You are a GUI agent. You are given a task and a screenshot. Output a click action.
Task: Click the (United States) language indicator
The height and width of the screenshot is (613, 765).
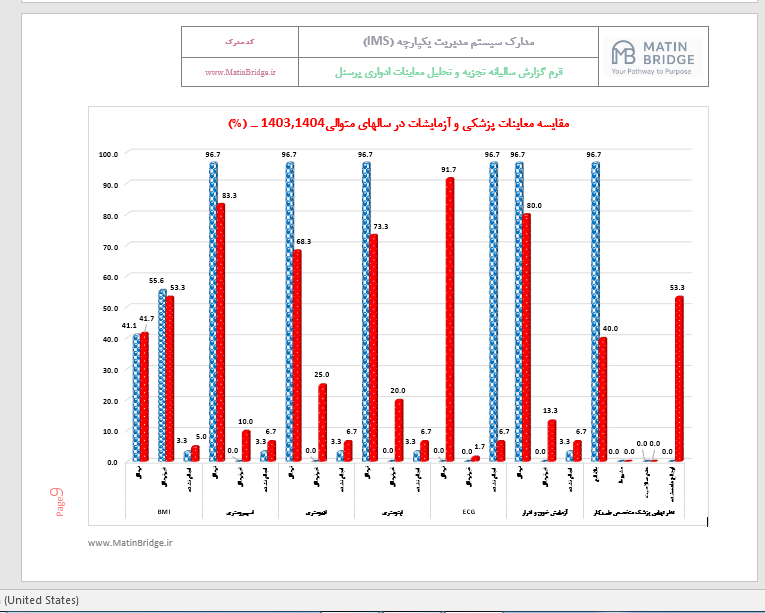click(x=40, y=600)
